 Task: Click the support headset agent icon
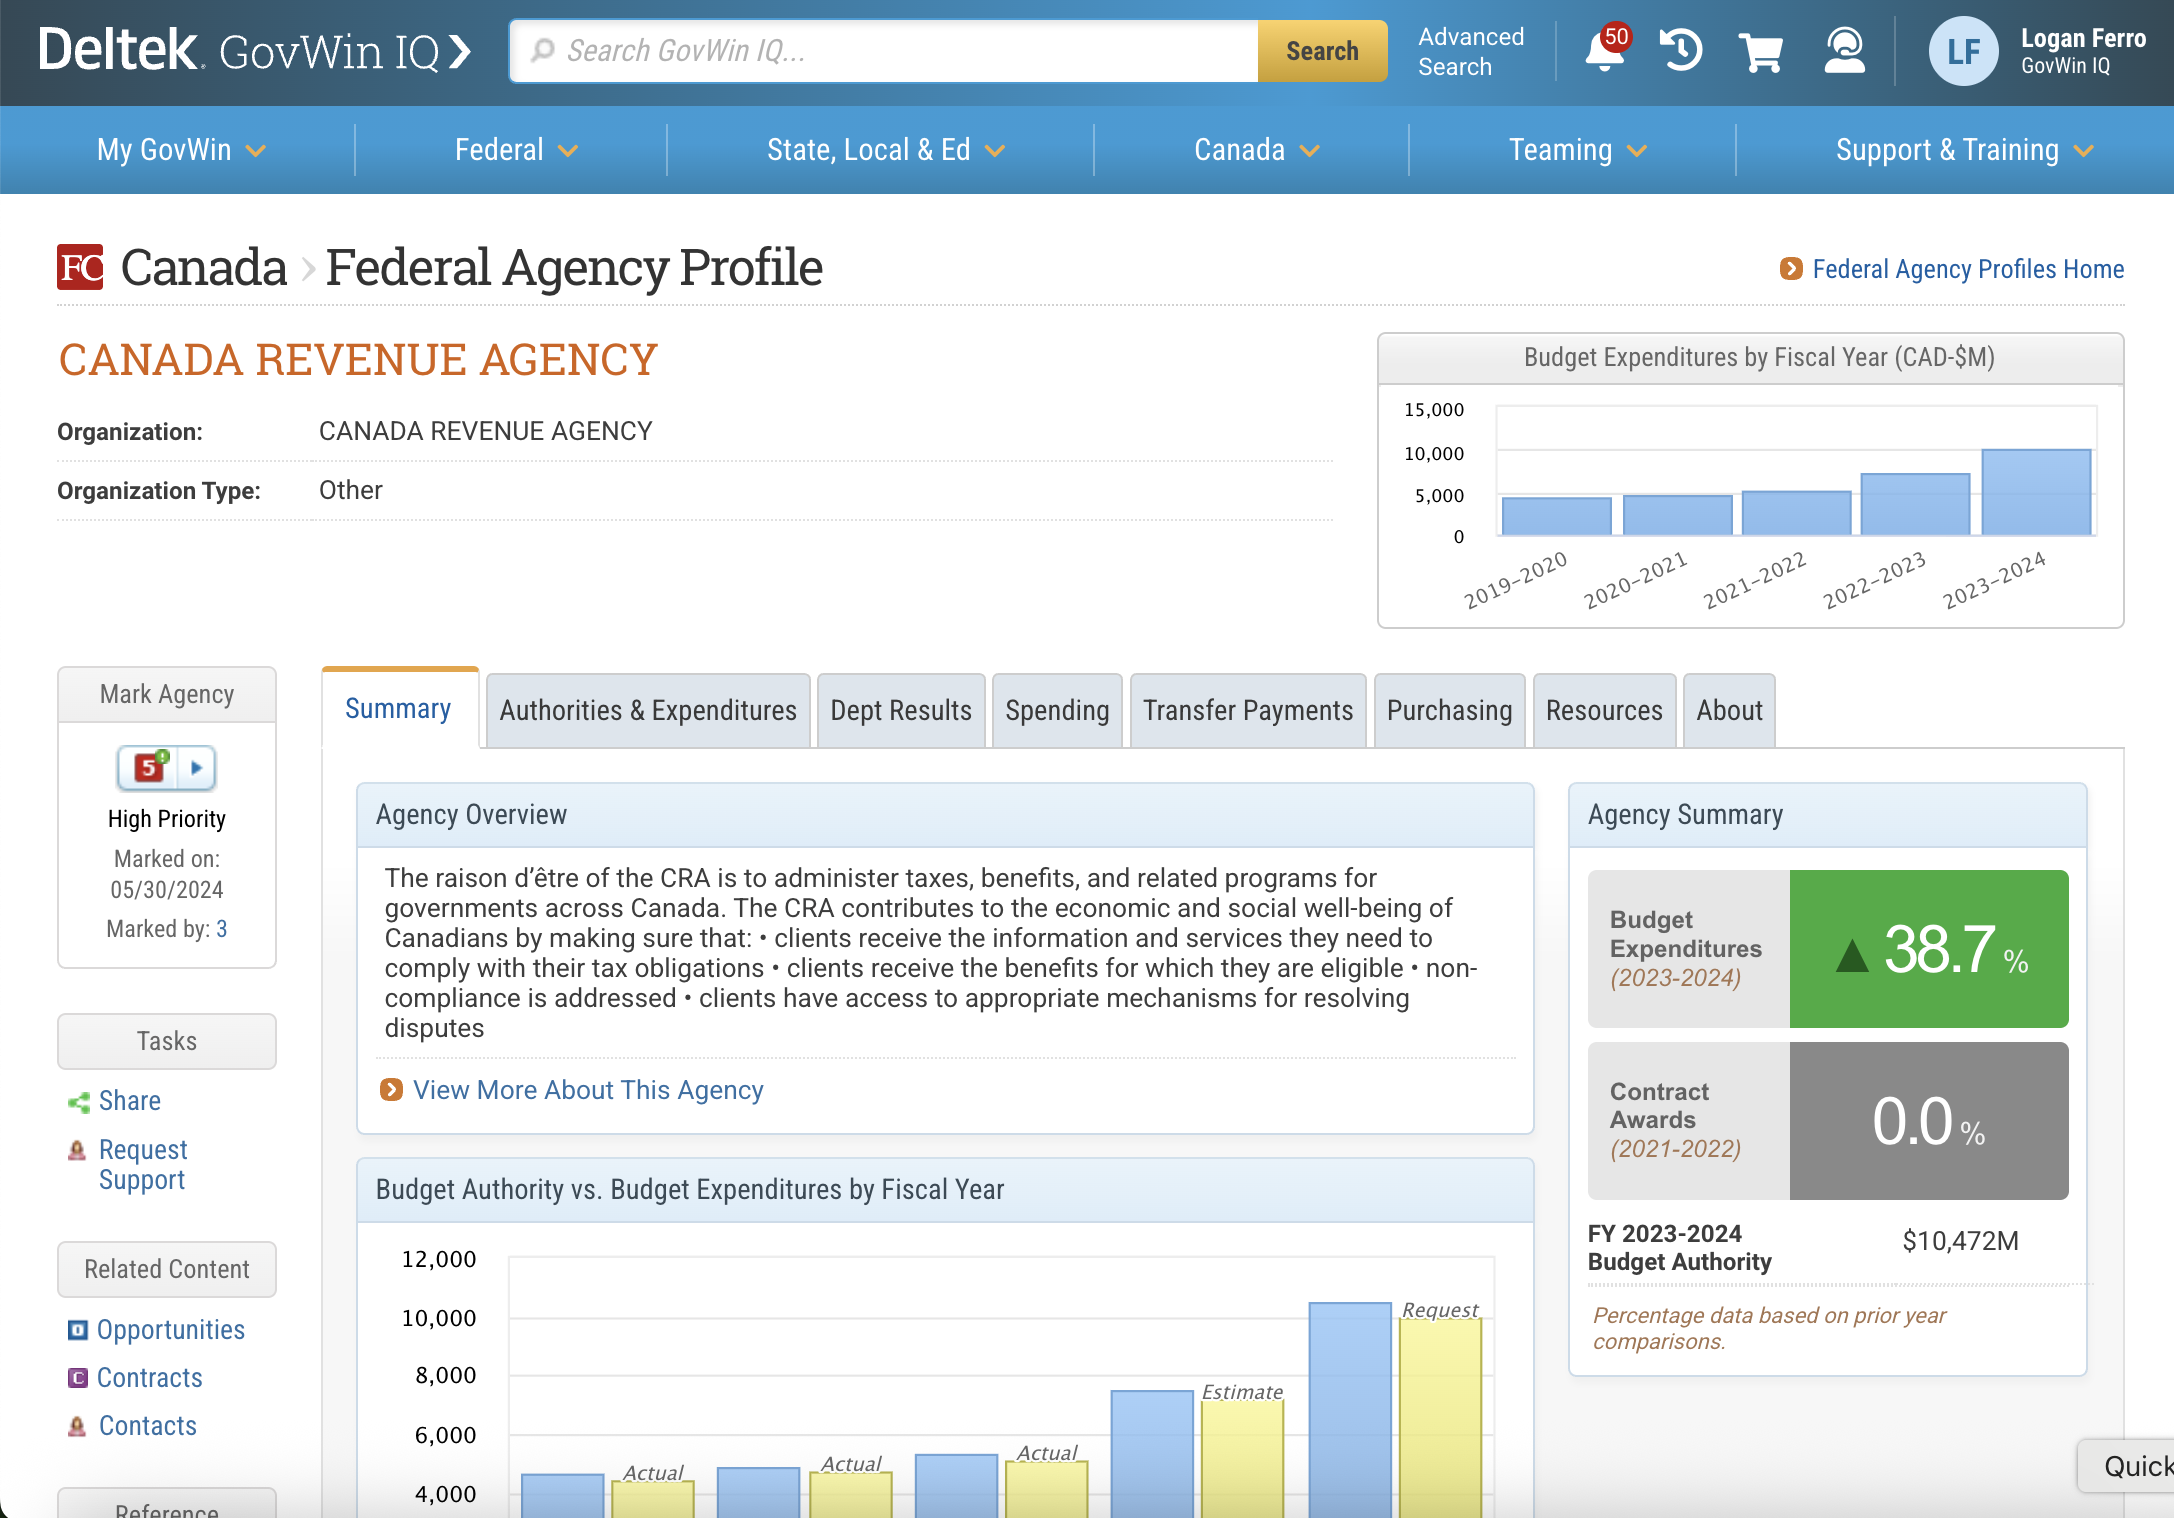[1844, 50]
